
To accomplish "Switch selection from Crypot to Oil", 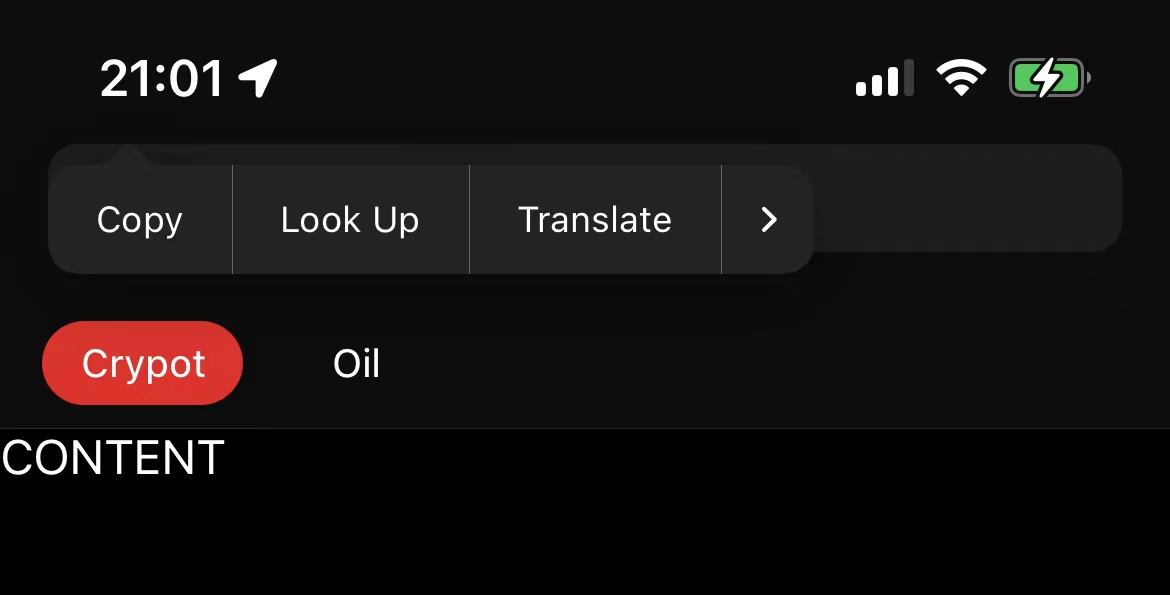I will [x=355, y=363].
